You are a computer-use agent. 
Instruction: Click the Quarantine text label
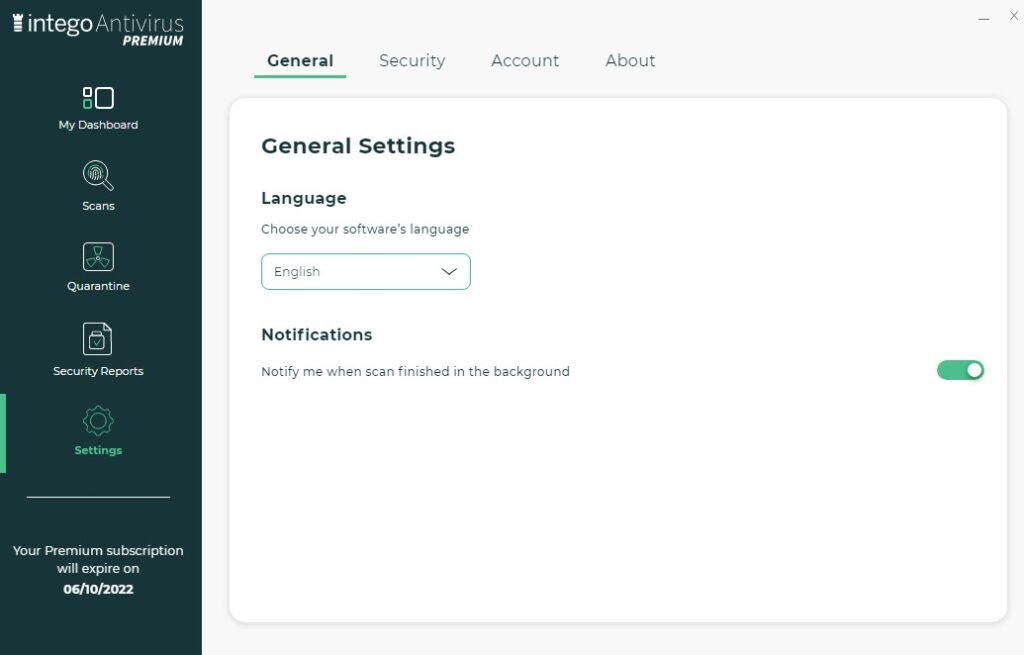tap(98, 286)
